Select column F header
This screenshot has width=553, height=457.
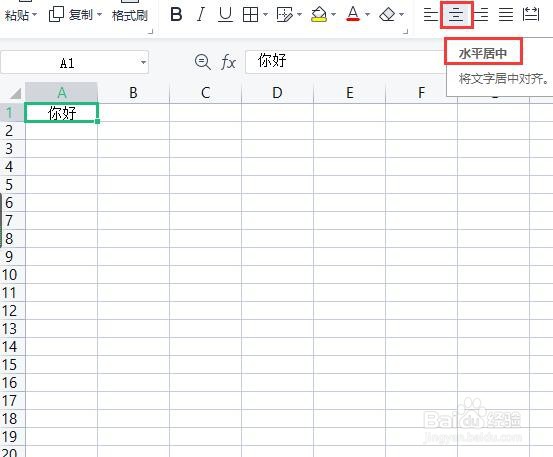(x=421, y=93)
